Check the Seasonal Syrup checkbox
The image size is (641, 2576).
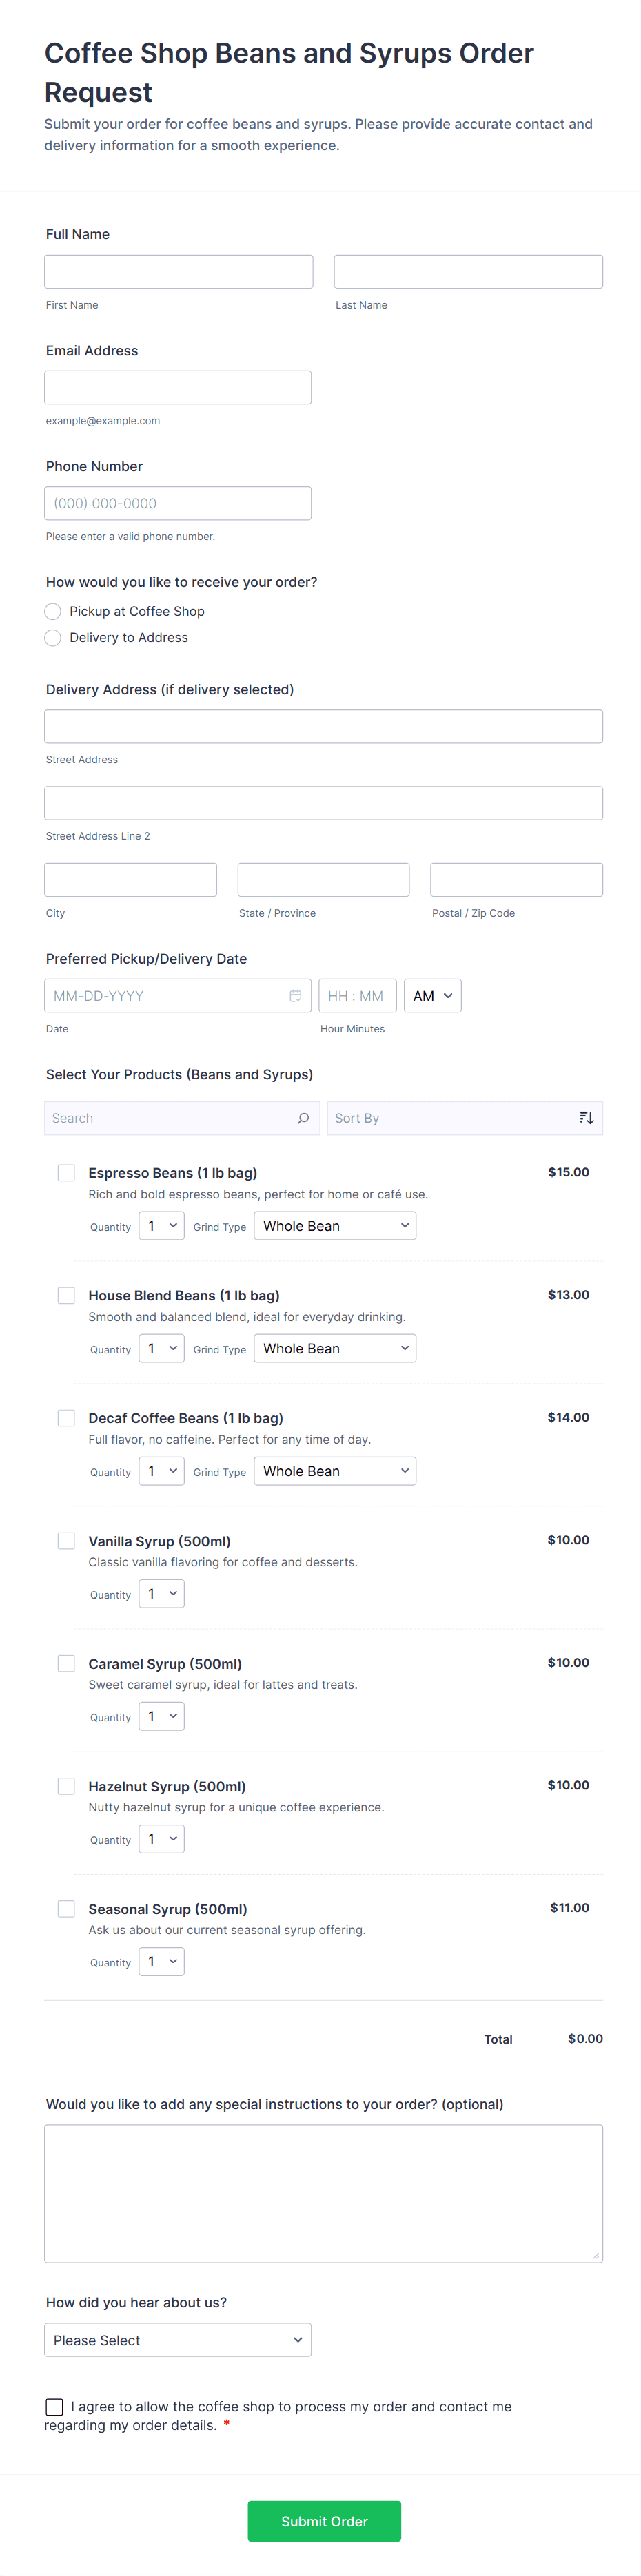66,1909
